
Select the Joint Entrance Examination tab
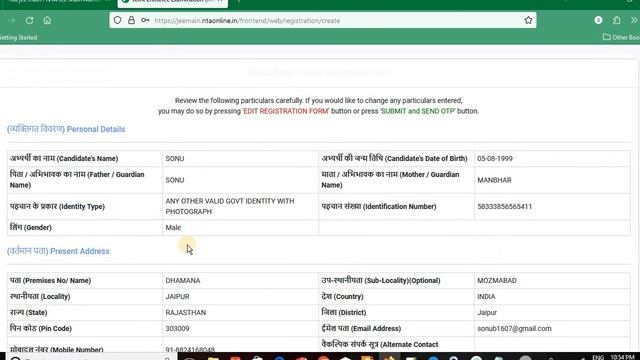(x=173, y=2)
